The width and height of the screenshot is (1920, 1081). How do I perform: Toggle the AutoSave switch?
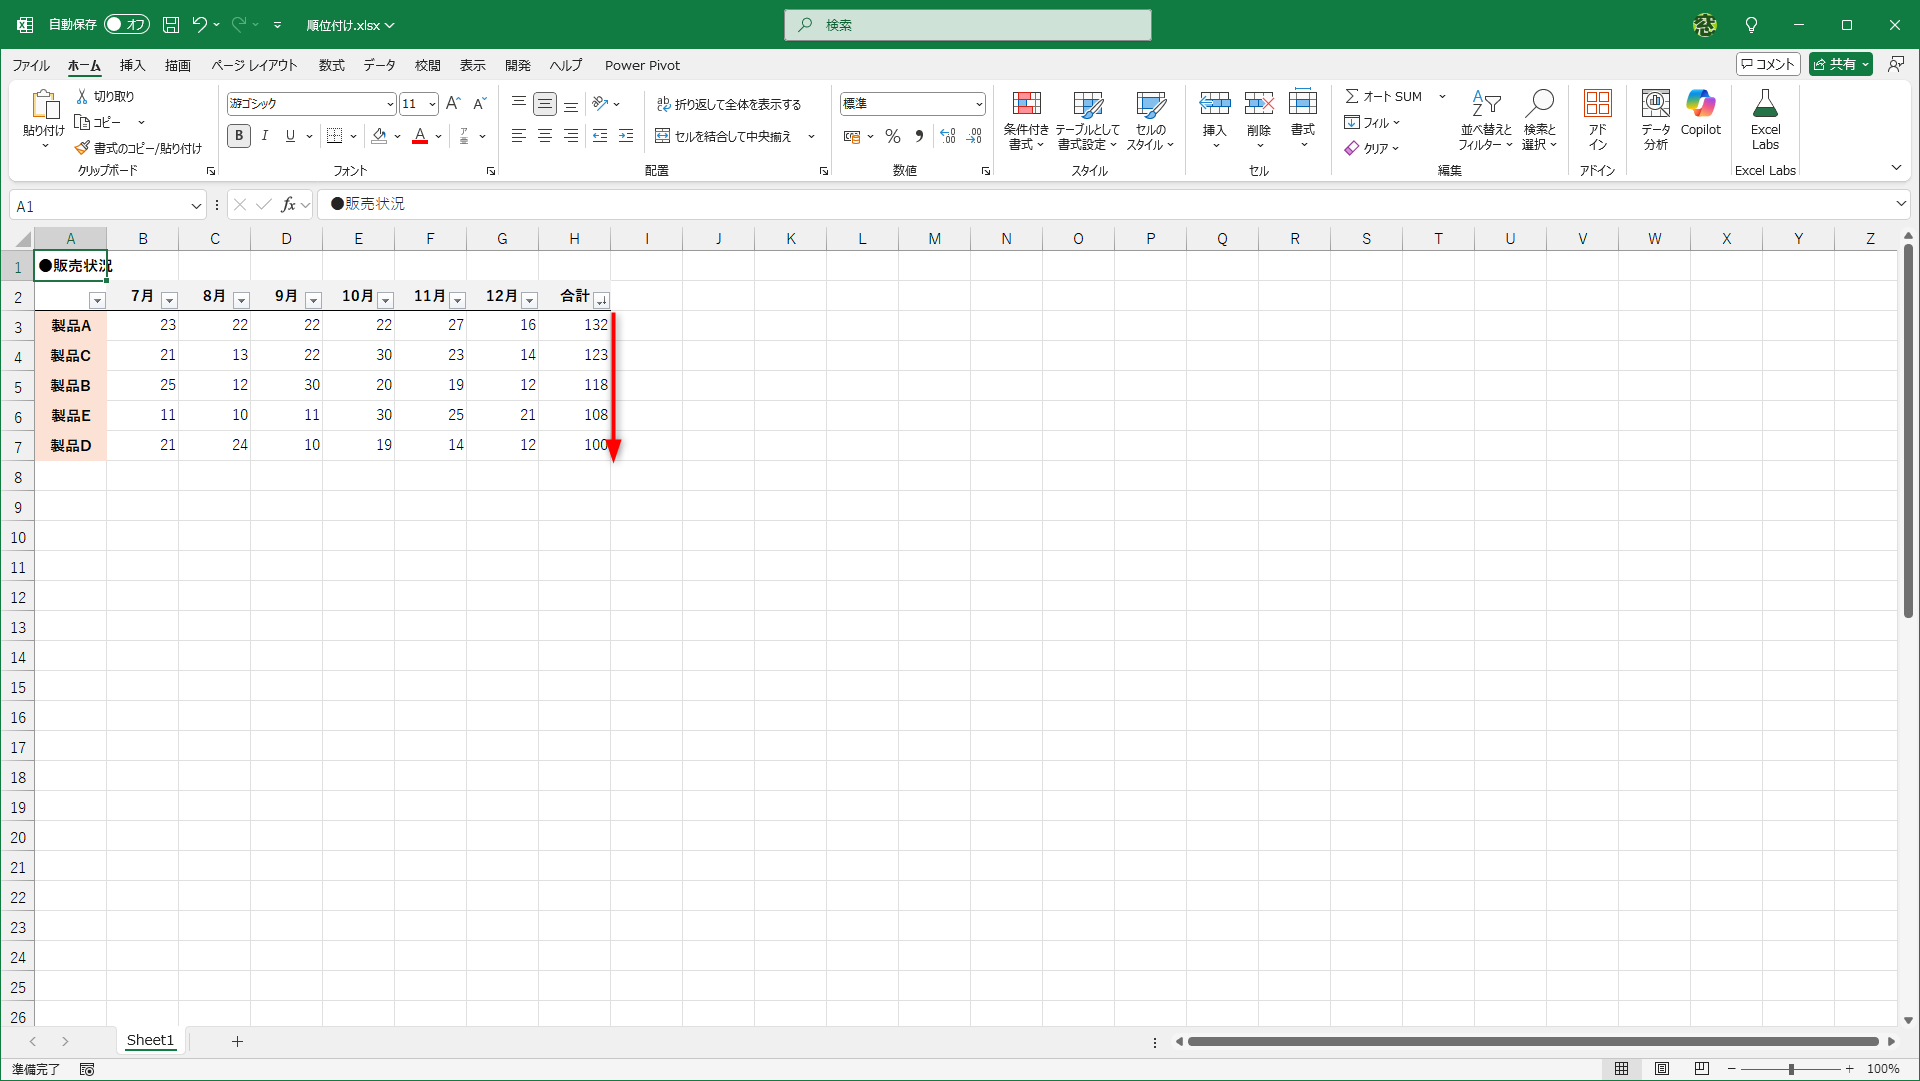tap(127, 24)
